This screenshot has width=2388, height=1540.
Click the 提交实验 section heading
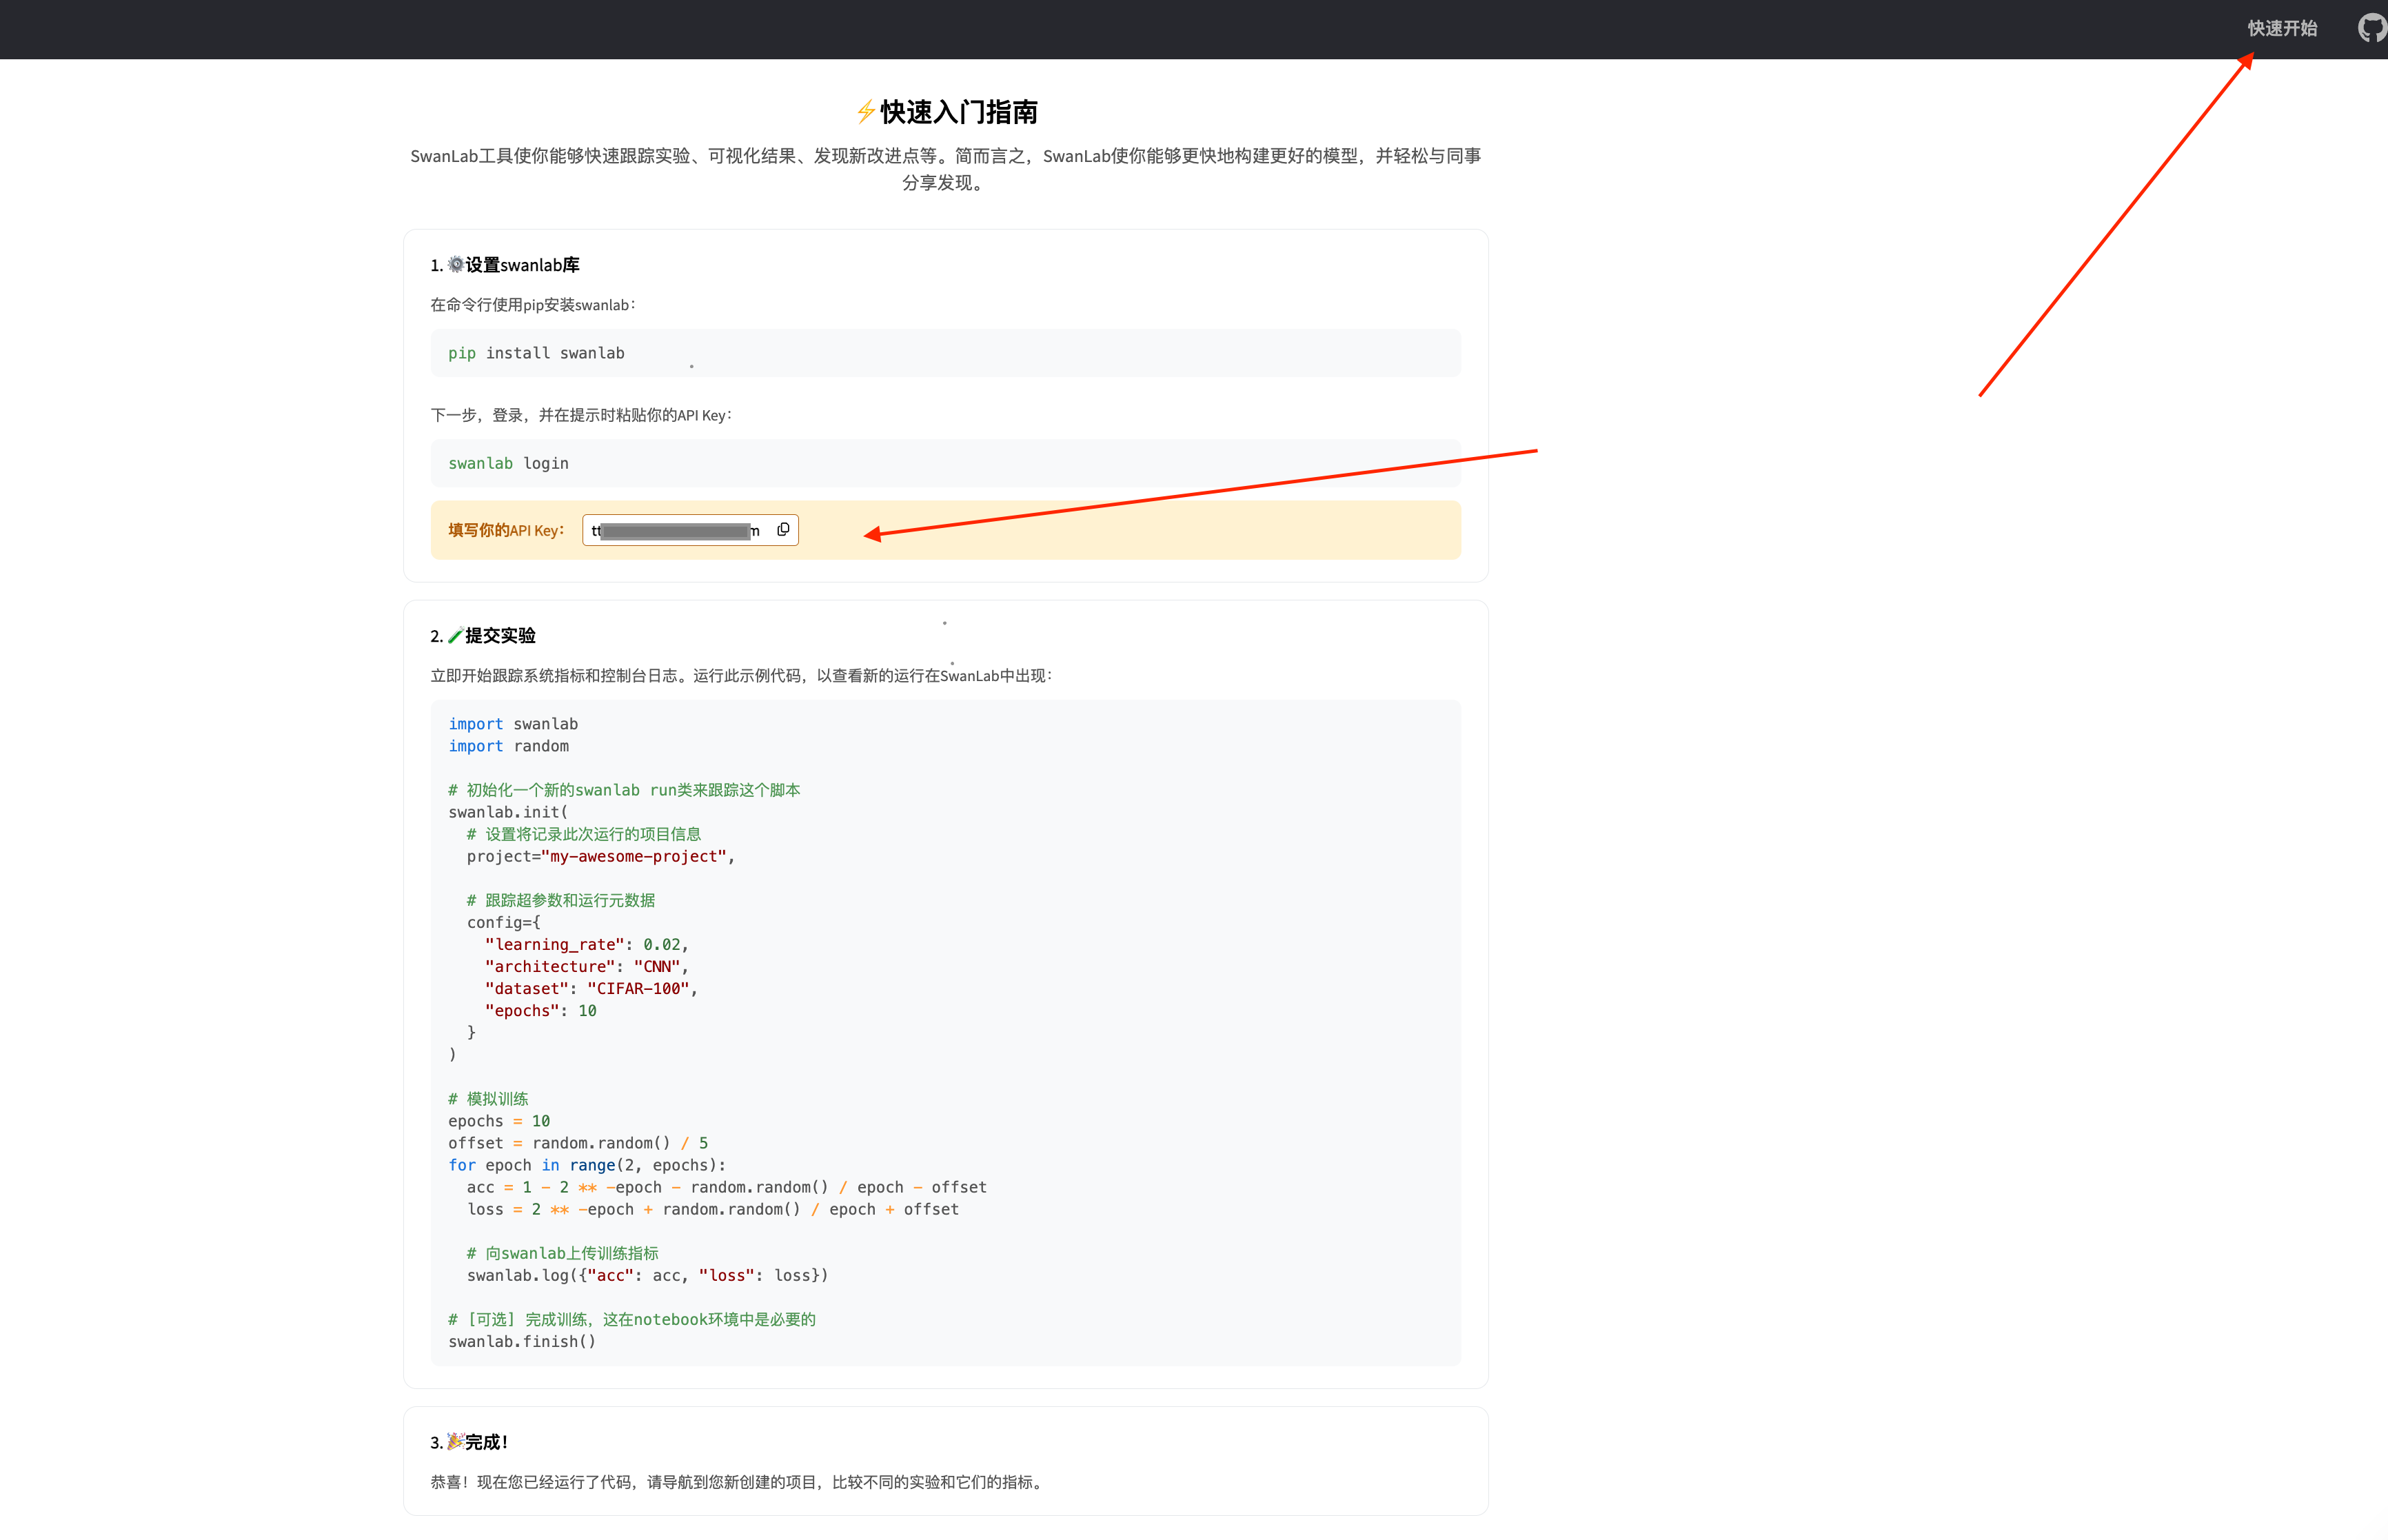(500, 636)
